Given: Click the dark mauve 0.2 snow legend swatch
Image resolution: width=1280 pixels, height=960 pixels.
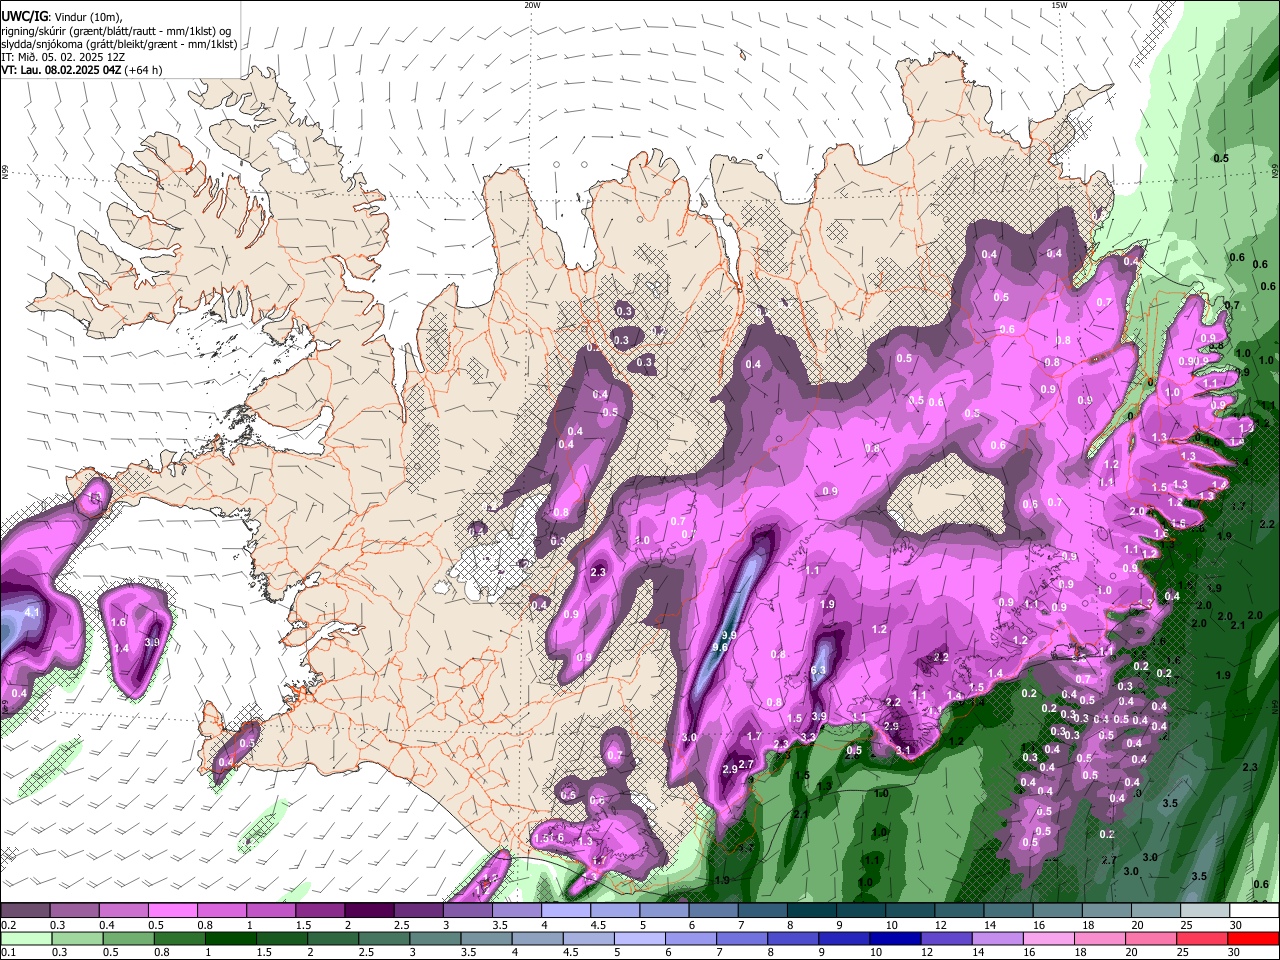Looking at the screenshot, I should 25,911.
